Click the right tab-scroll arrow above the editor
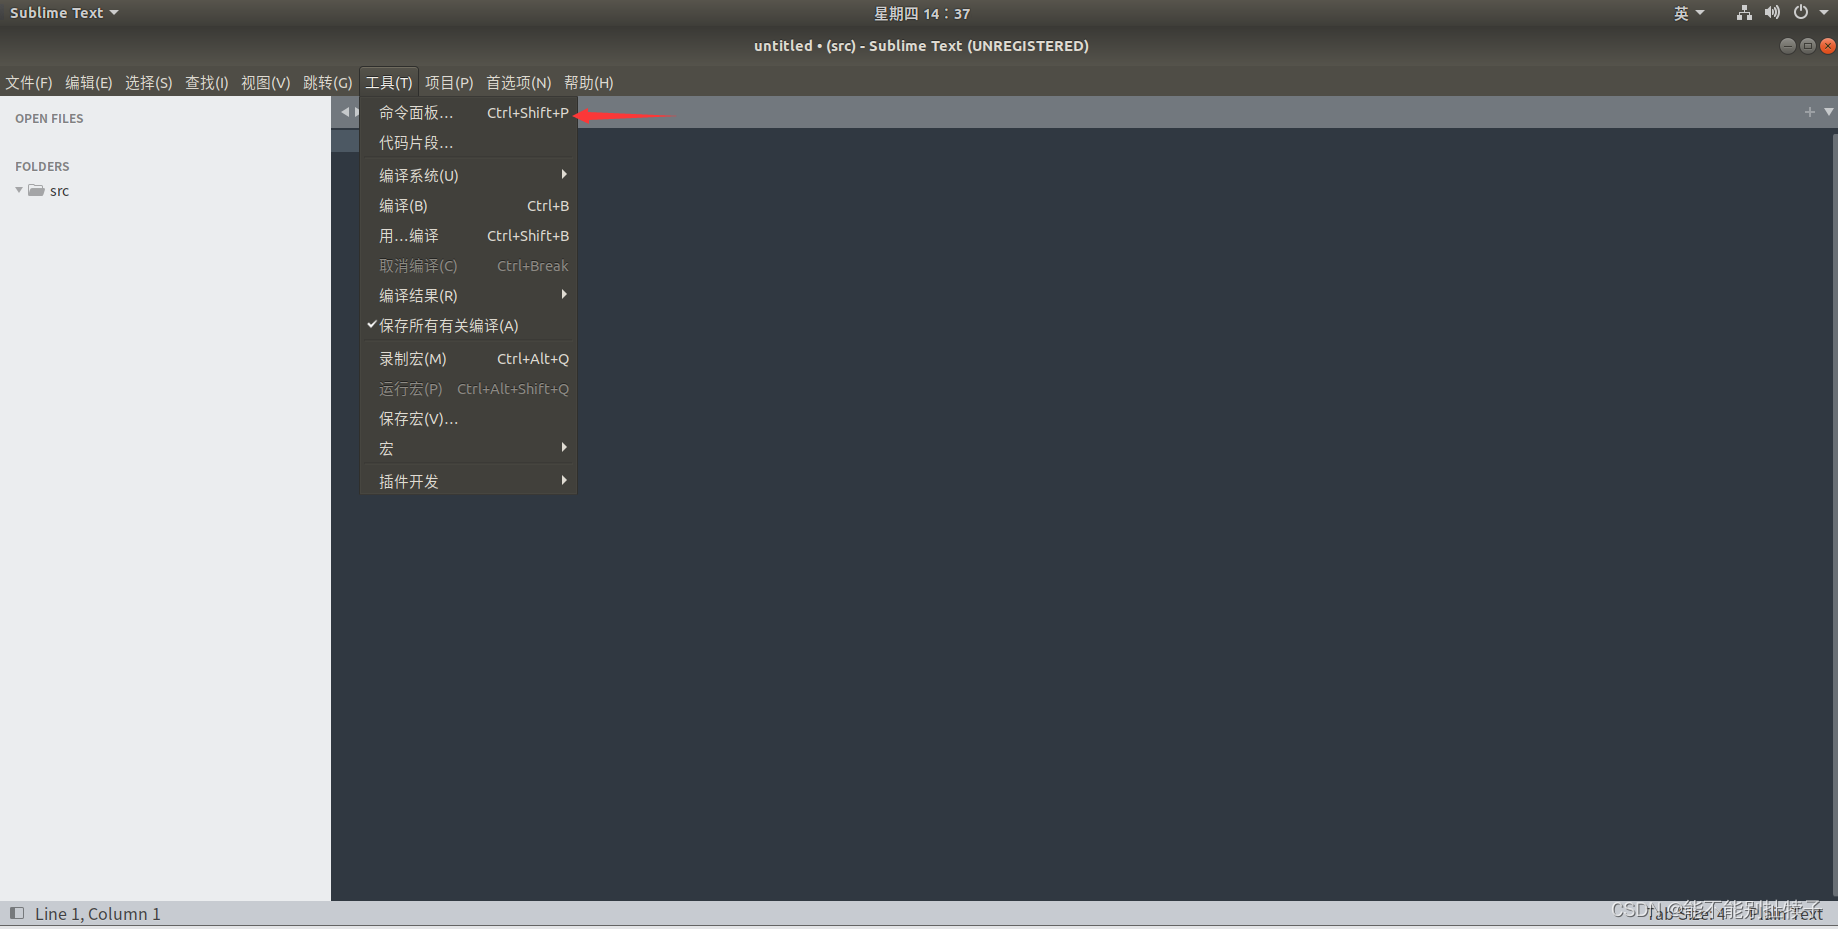Image resolution: width=1838 pixels, height=929 pixels. click(x=356, y=111)
